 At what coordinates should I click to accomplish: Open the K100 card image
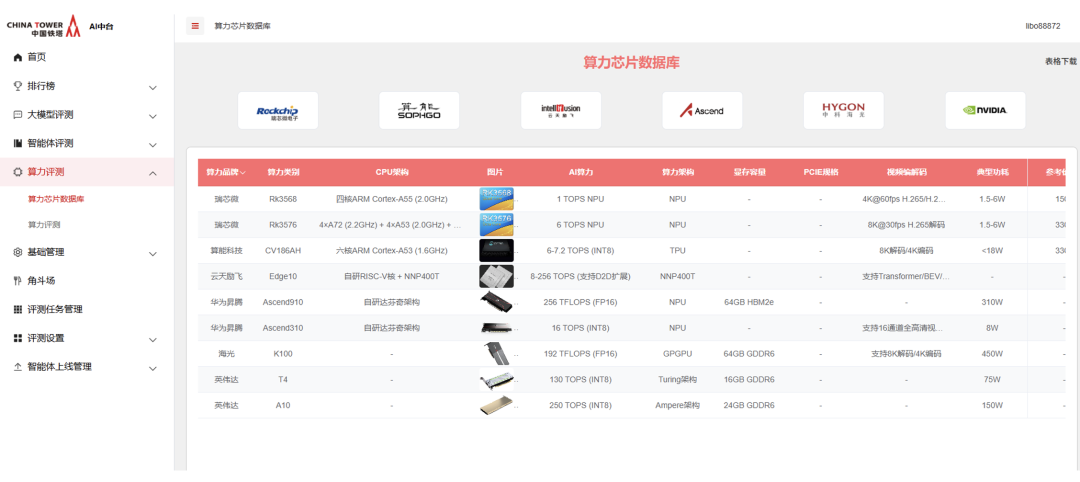tap(496, 353)
